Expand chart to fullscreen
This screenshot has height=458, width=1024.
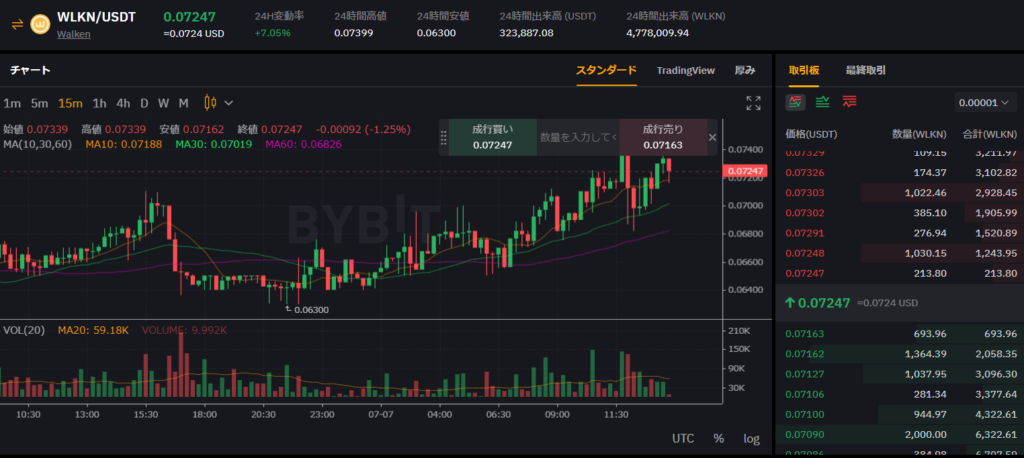tap(753, 103)
